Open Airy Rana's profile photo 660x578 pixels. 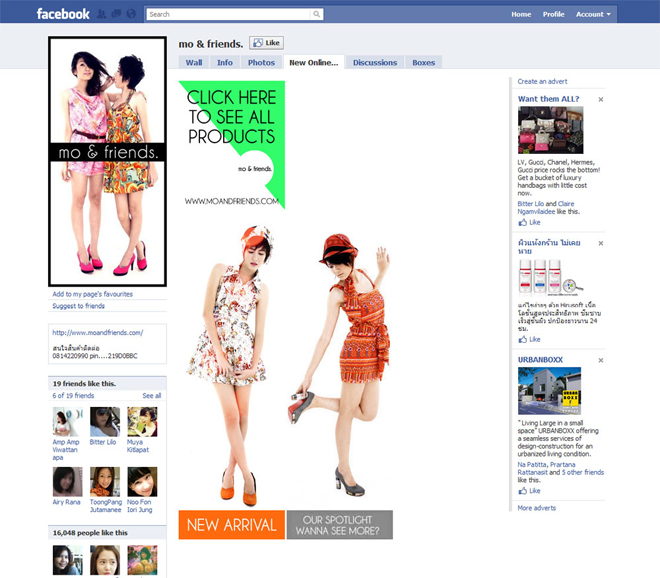[x=67, y=482]
